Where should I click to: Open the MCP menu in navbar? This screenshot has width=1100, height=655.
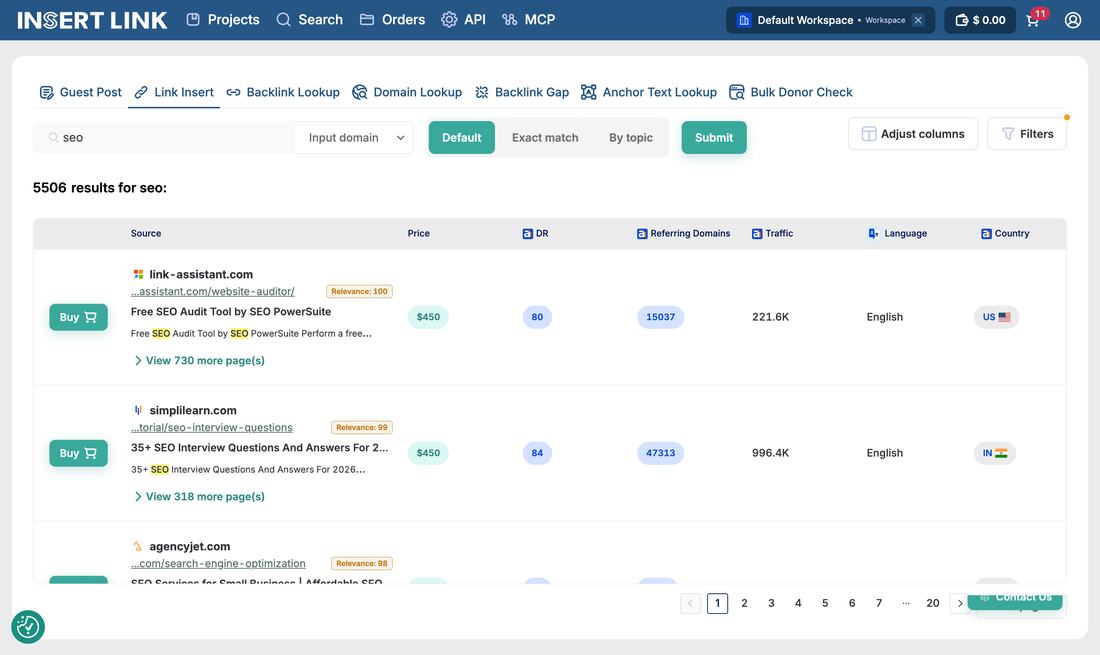529,20
